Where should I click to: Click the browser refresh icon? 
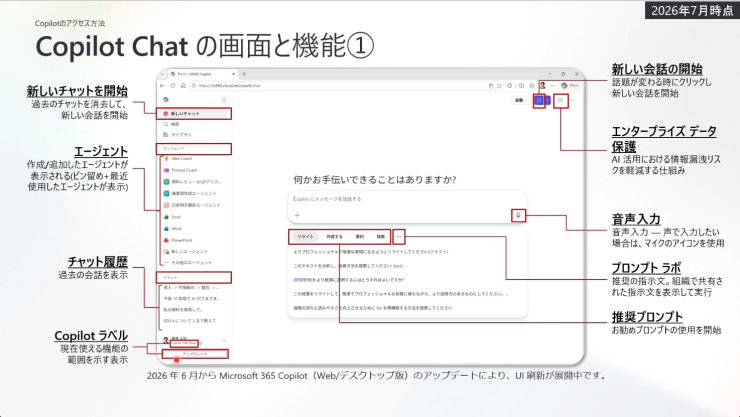tap(173, 86)
